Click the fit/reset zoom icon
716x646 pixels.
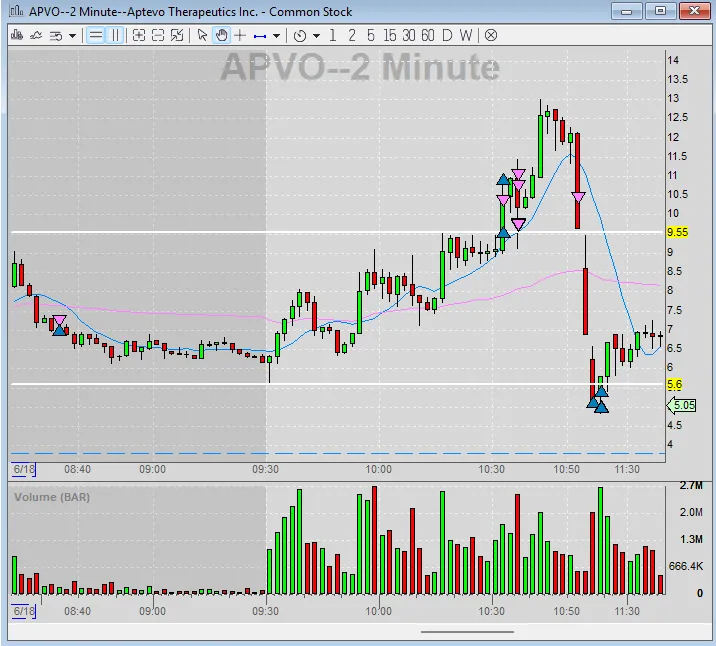pos(177,35)
